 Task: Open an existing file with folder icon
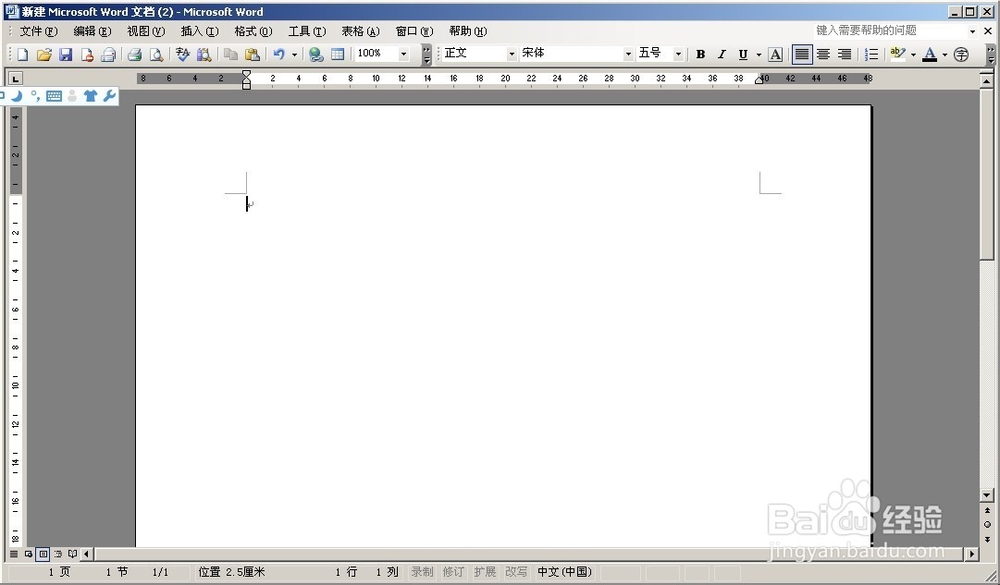(x=44, y=54)
